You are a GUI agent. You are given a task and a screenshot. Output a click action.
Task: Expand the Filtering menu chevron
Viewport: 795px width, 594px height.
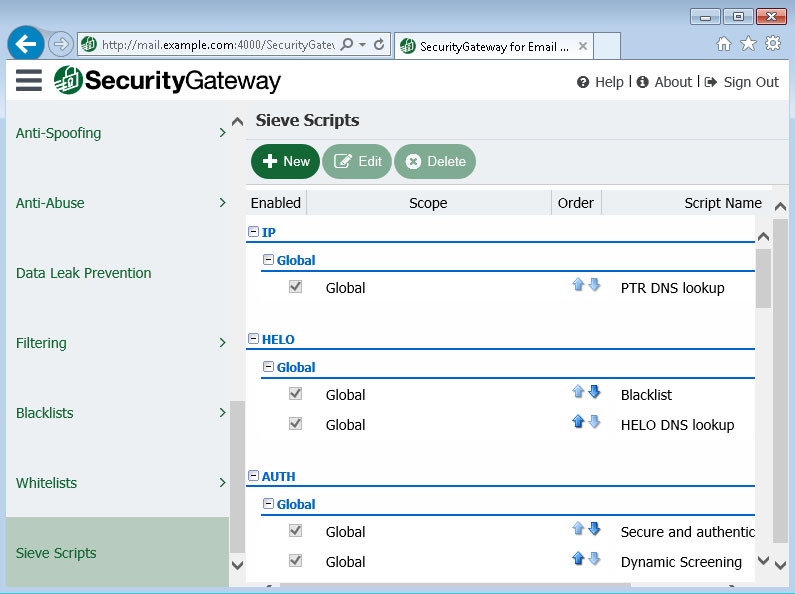pyautogui.click(x=222, y=343)
